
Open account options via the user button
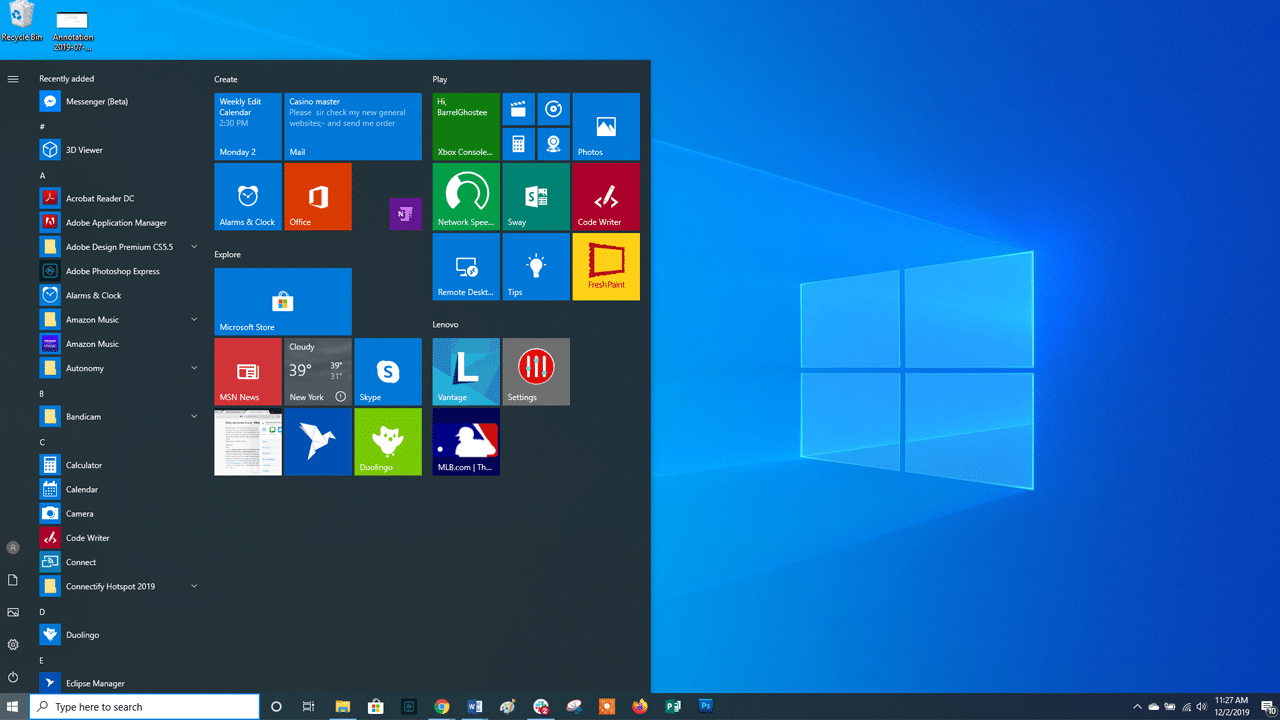[13, 547]
